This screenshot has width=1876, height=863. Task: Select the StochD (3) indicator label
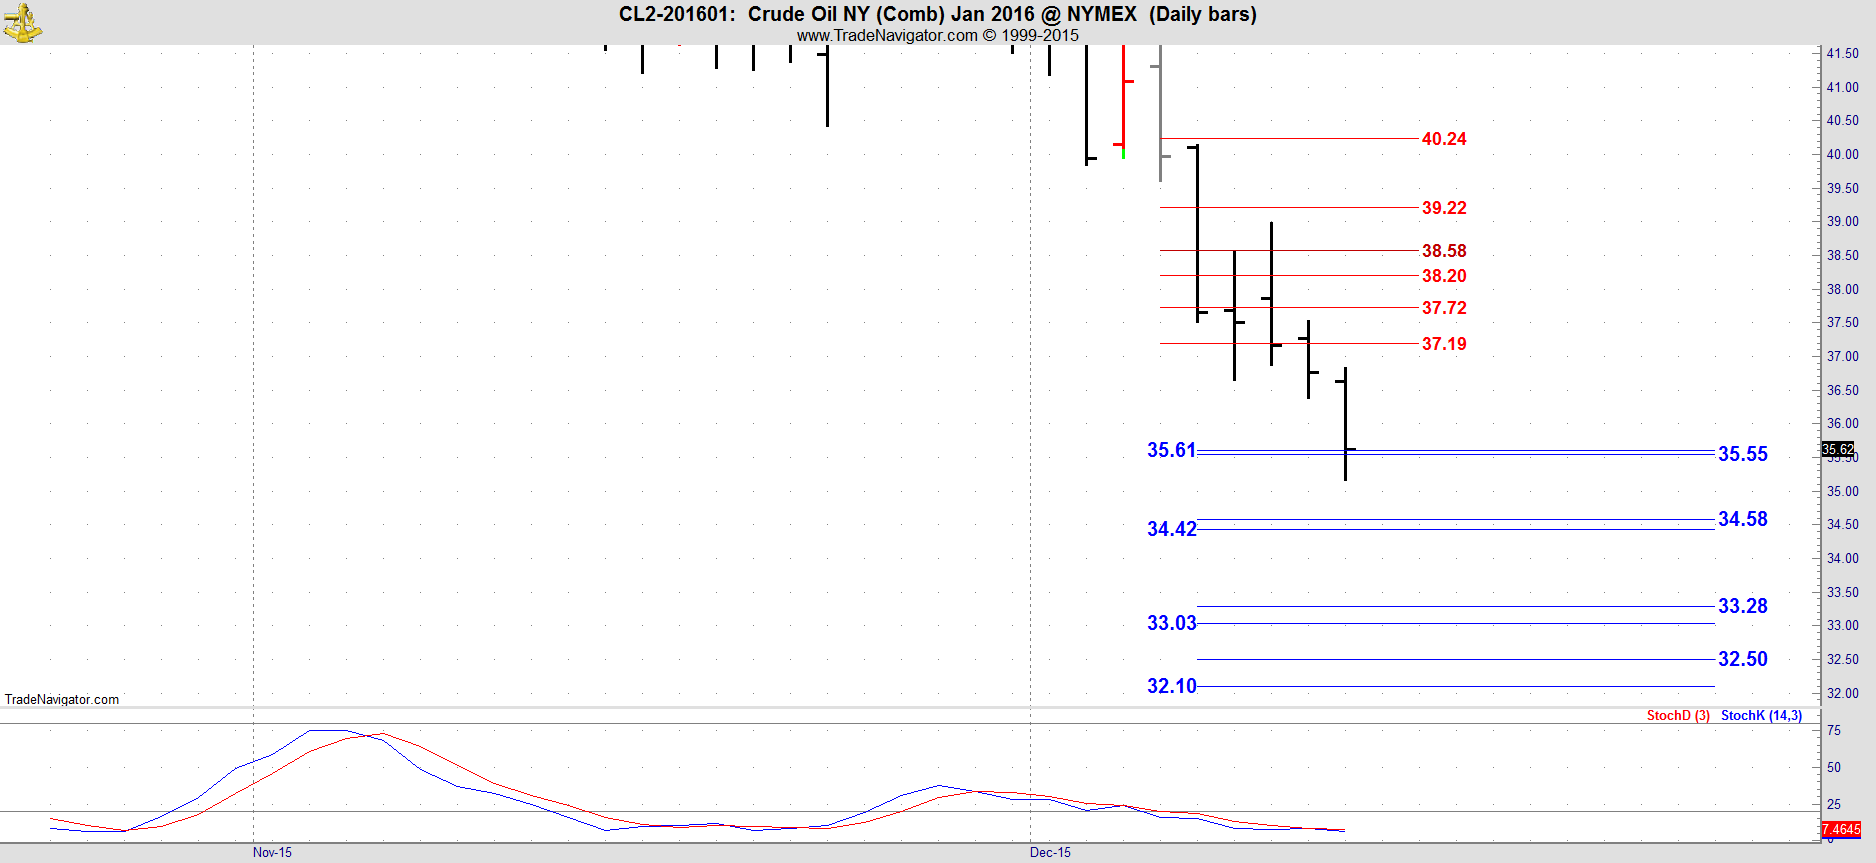coord(1677,715)
